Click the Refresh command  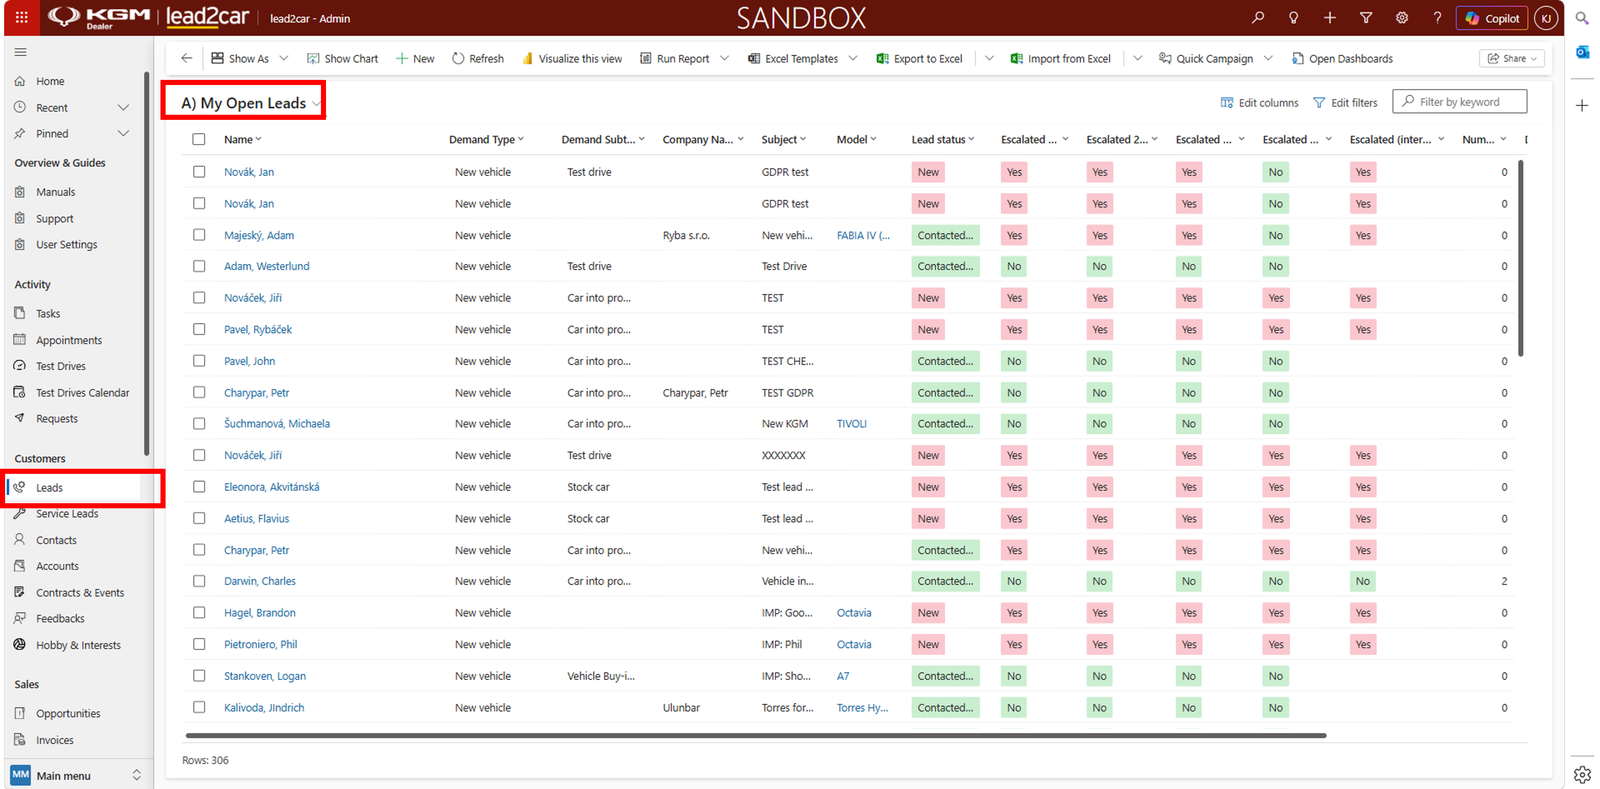pyautogui.click(x=478, y=58)
